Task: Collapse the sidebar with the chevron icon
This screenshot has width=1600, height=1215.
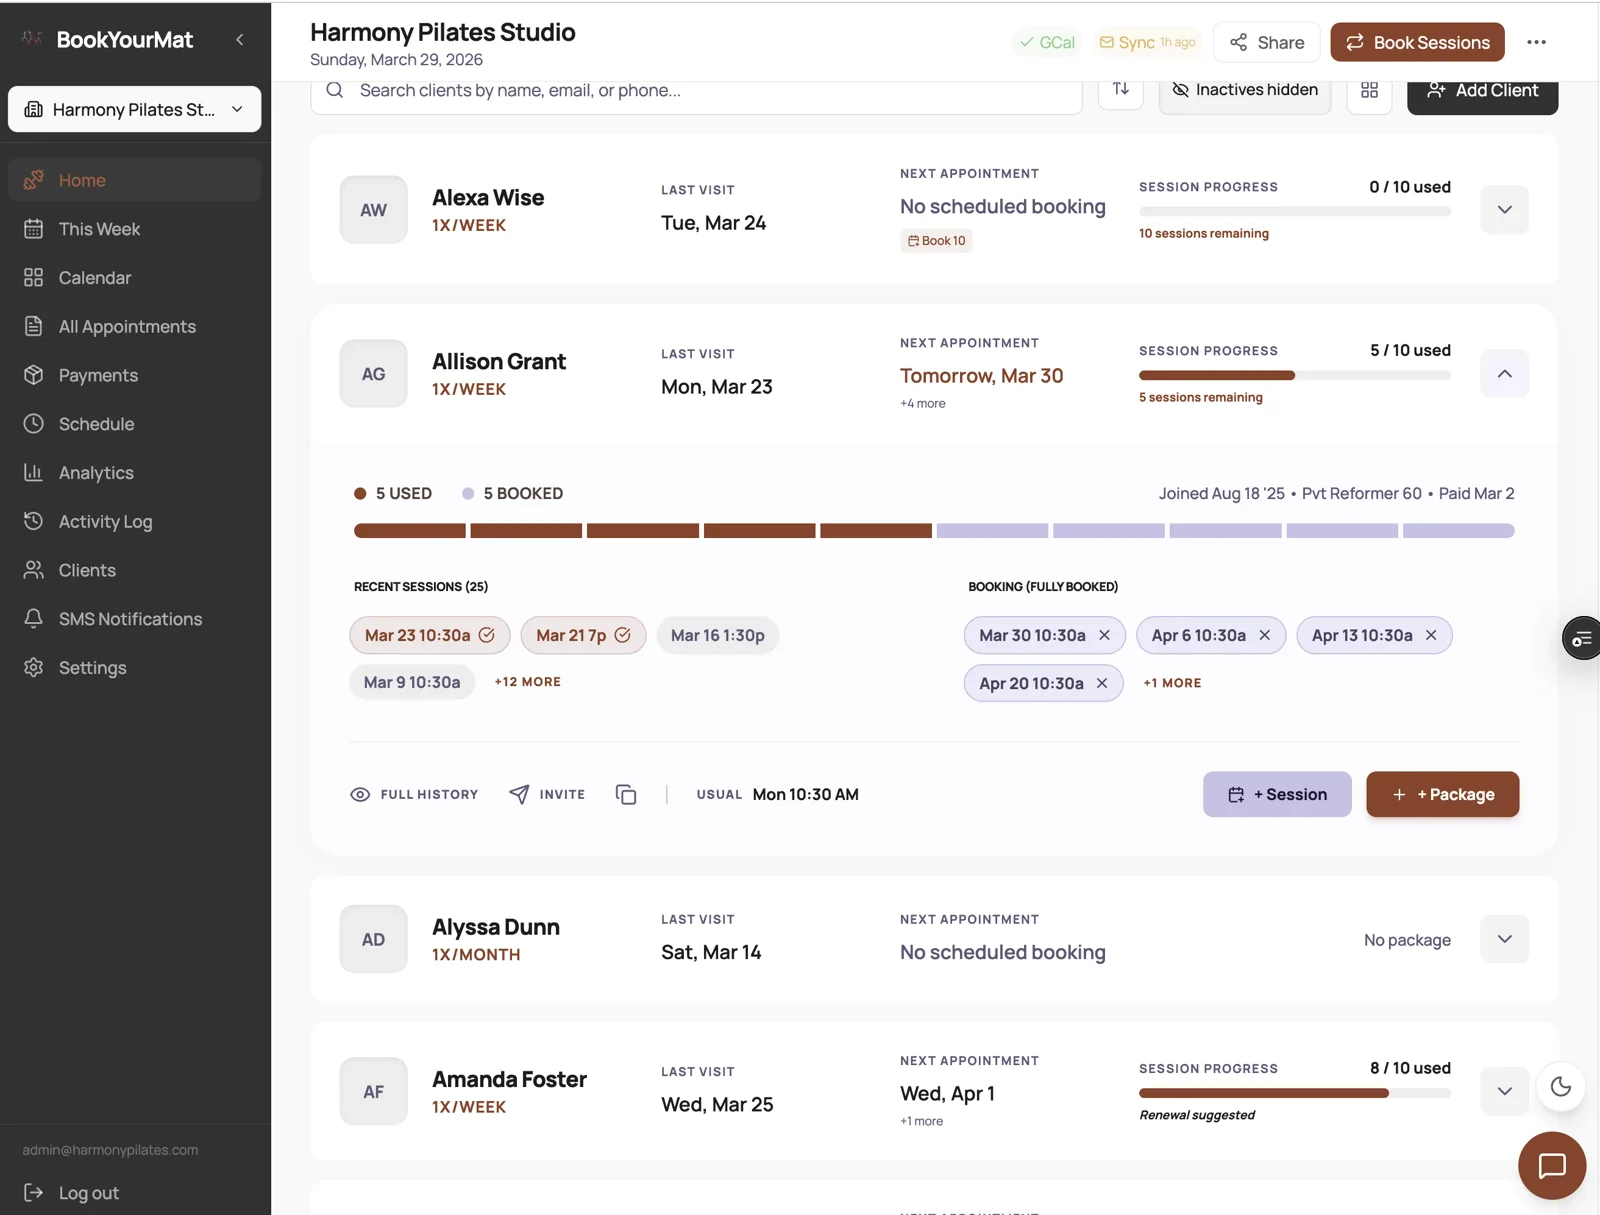Action: click(239, 40)
